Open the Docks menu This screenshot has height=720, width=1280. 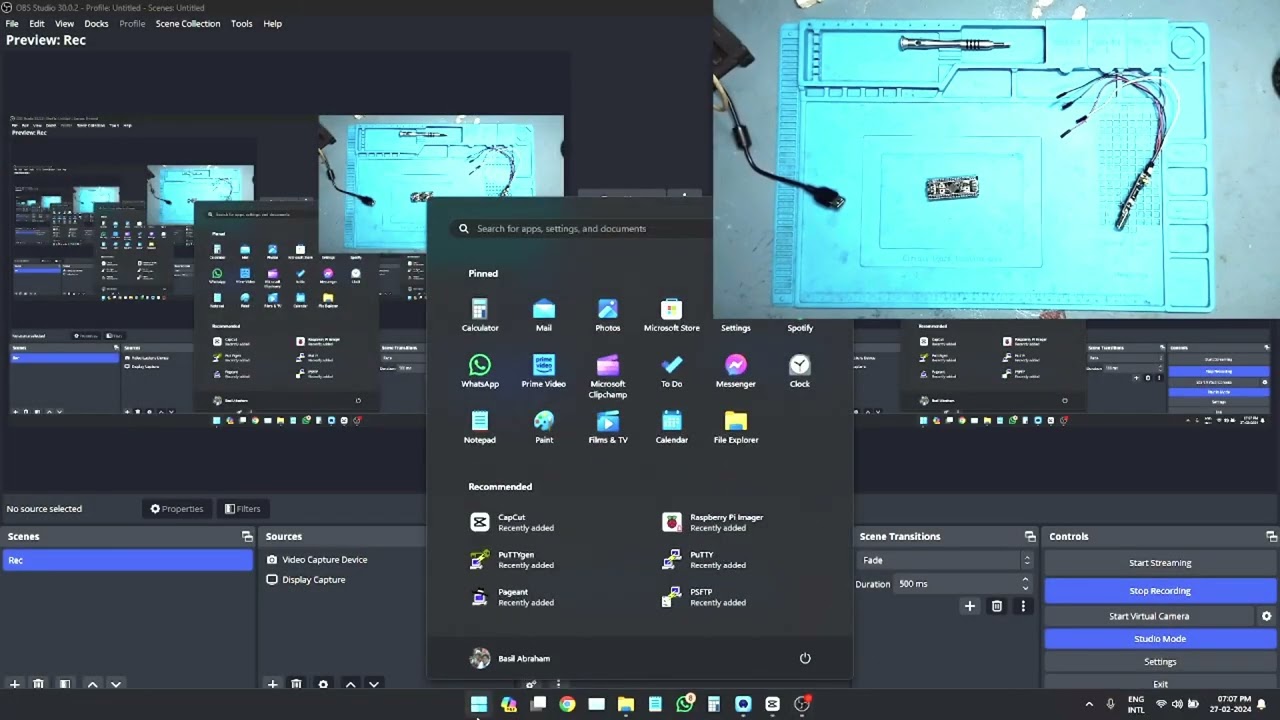(x=96, y=23)
